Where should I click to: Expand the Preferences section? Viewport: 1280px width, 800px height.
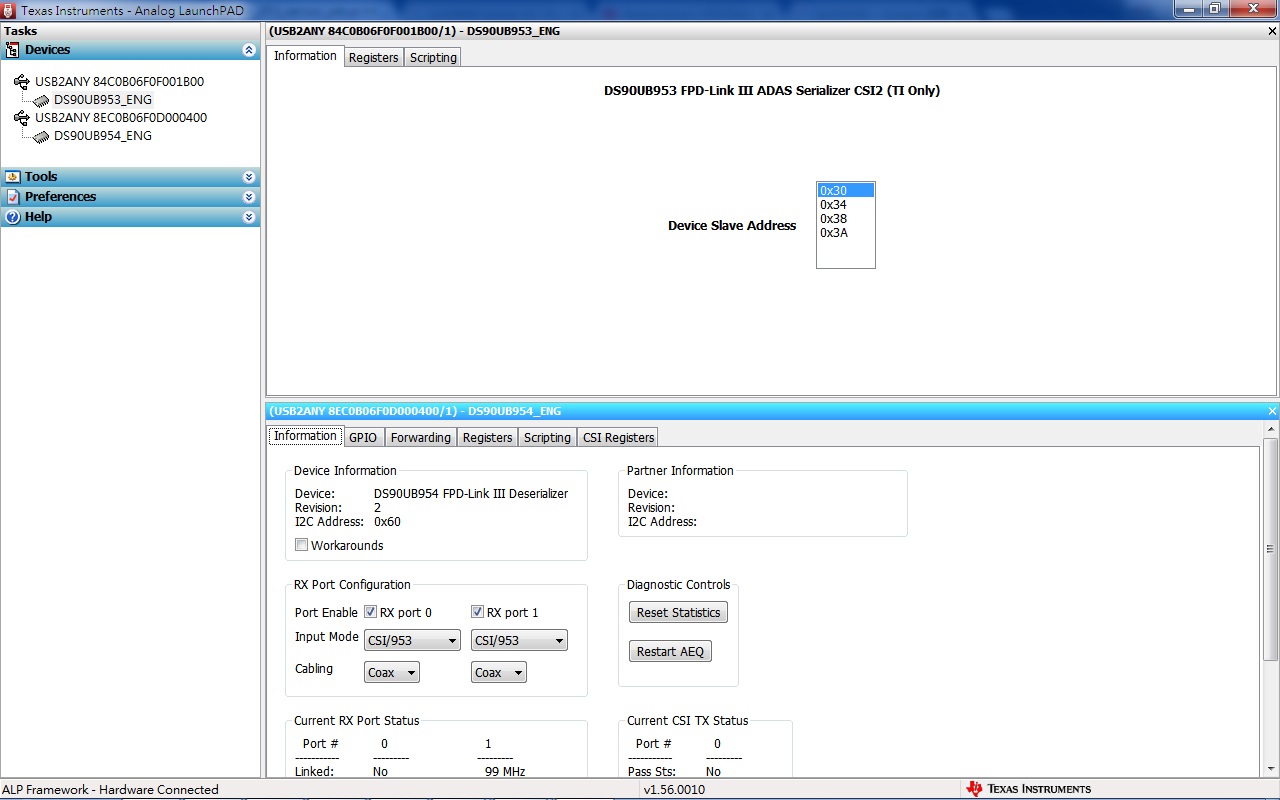click(x=249, y=197)
